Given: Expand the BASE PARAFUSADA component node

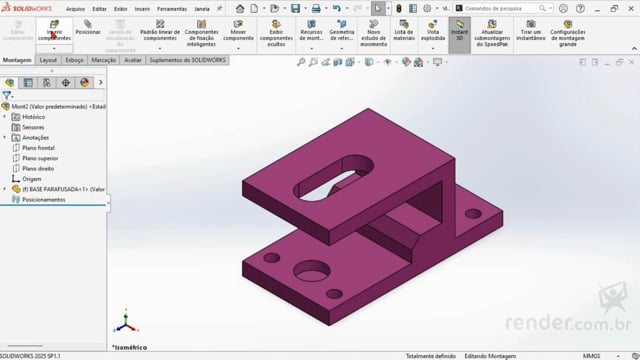Looking at the screenshot, I should coord(5,189).
